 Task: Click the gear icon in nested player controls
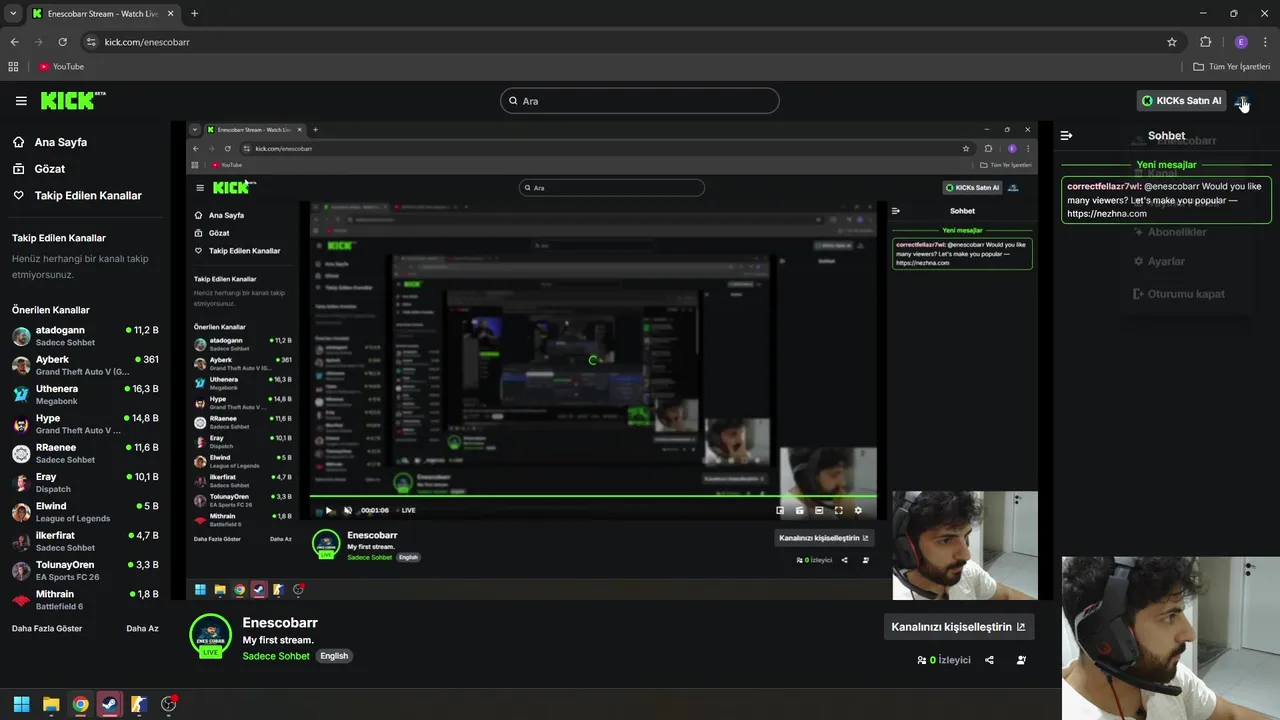[x=858, y=510]
